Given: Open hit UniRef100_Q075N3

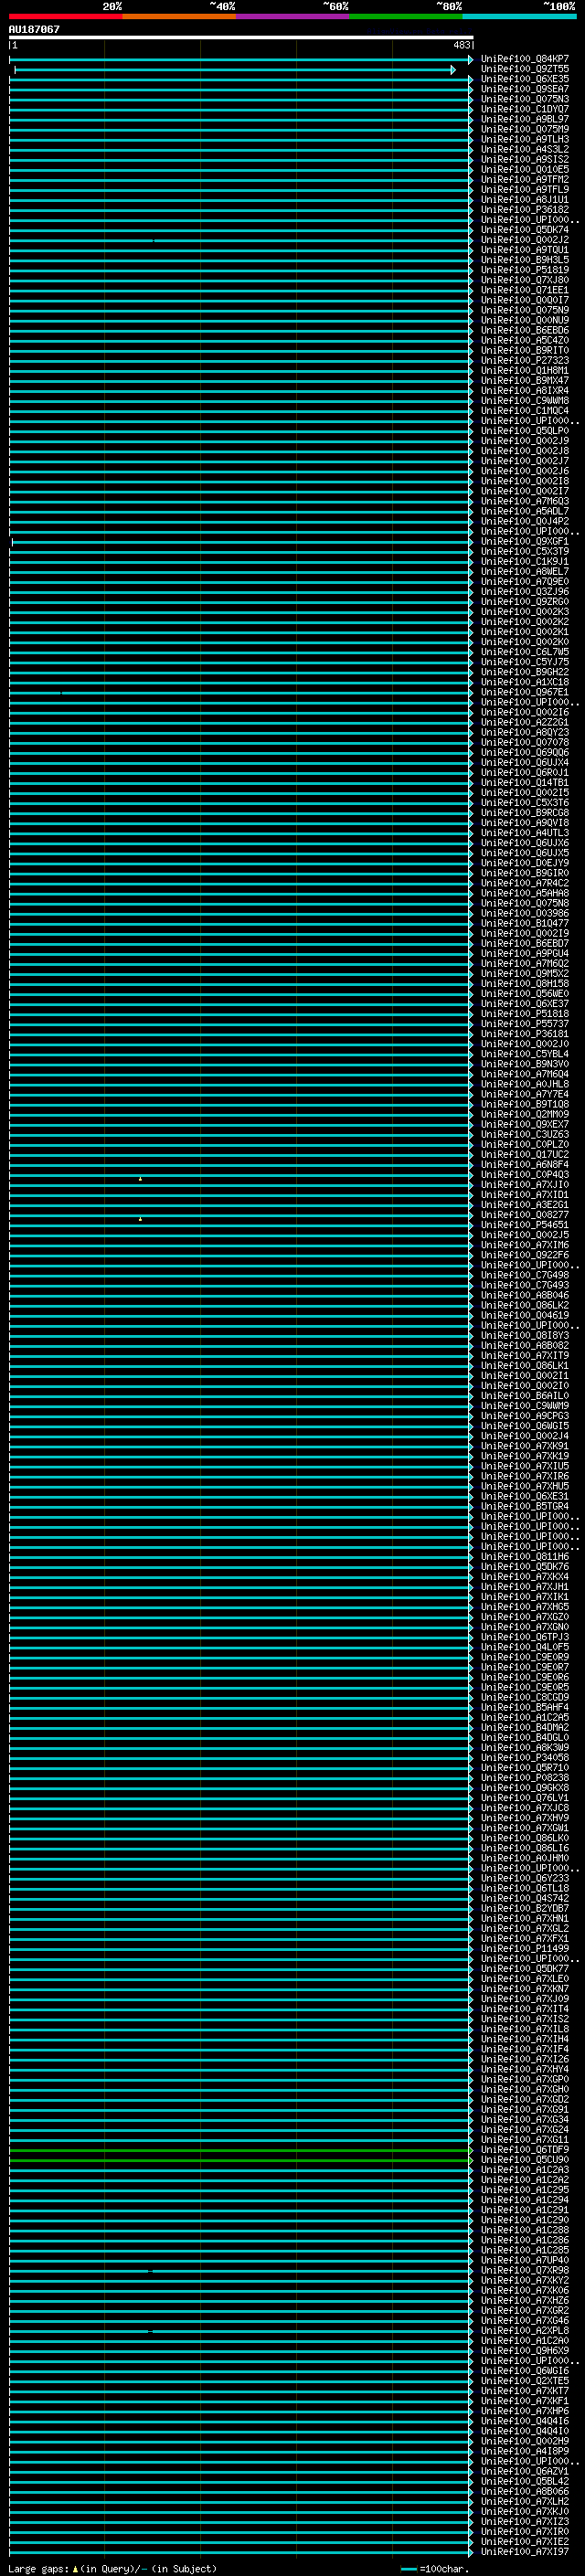Looking at the screenshot, I should click(525, 99).
